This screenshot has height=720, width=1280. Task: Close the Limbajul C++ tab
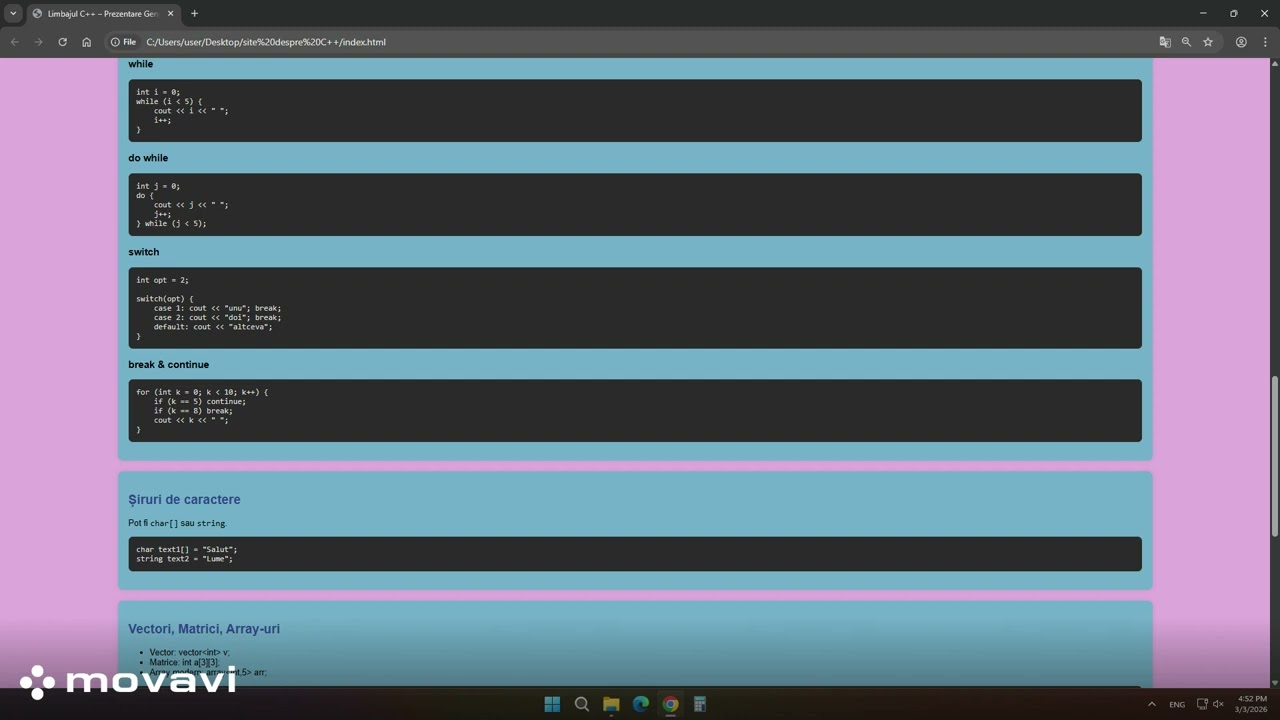[x=170, y=13]
